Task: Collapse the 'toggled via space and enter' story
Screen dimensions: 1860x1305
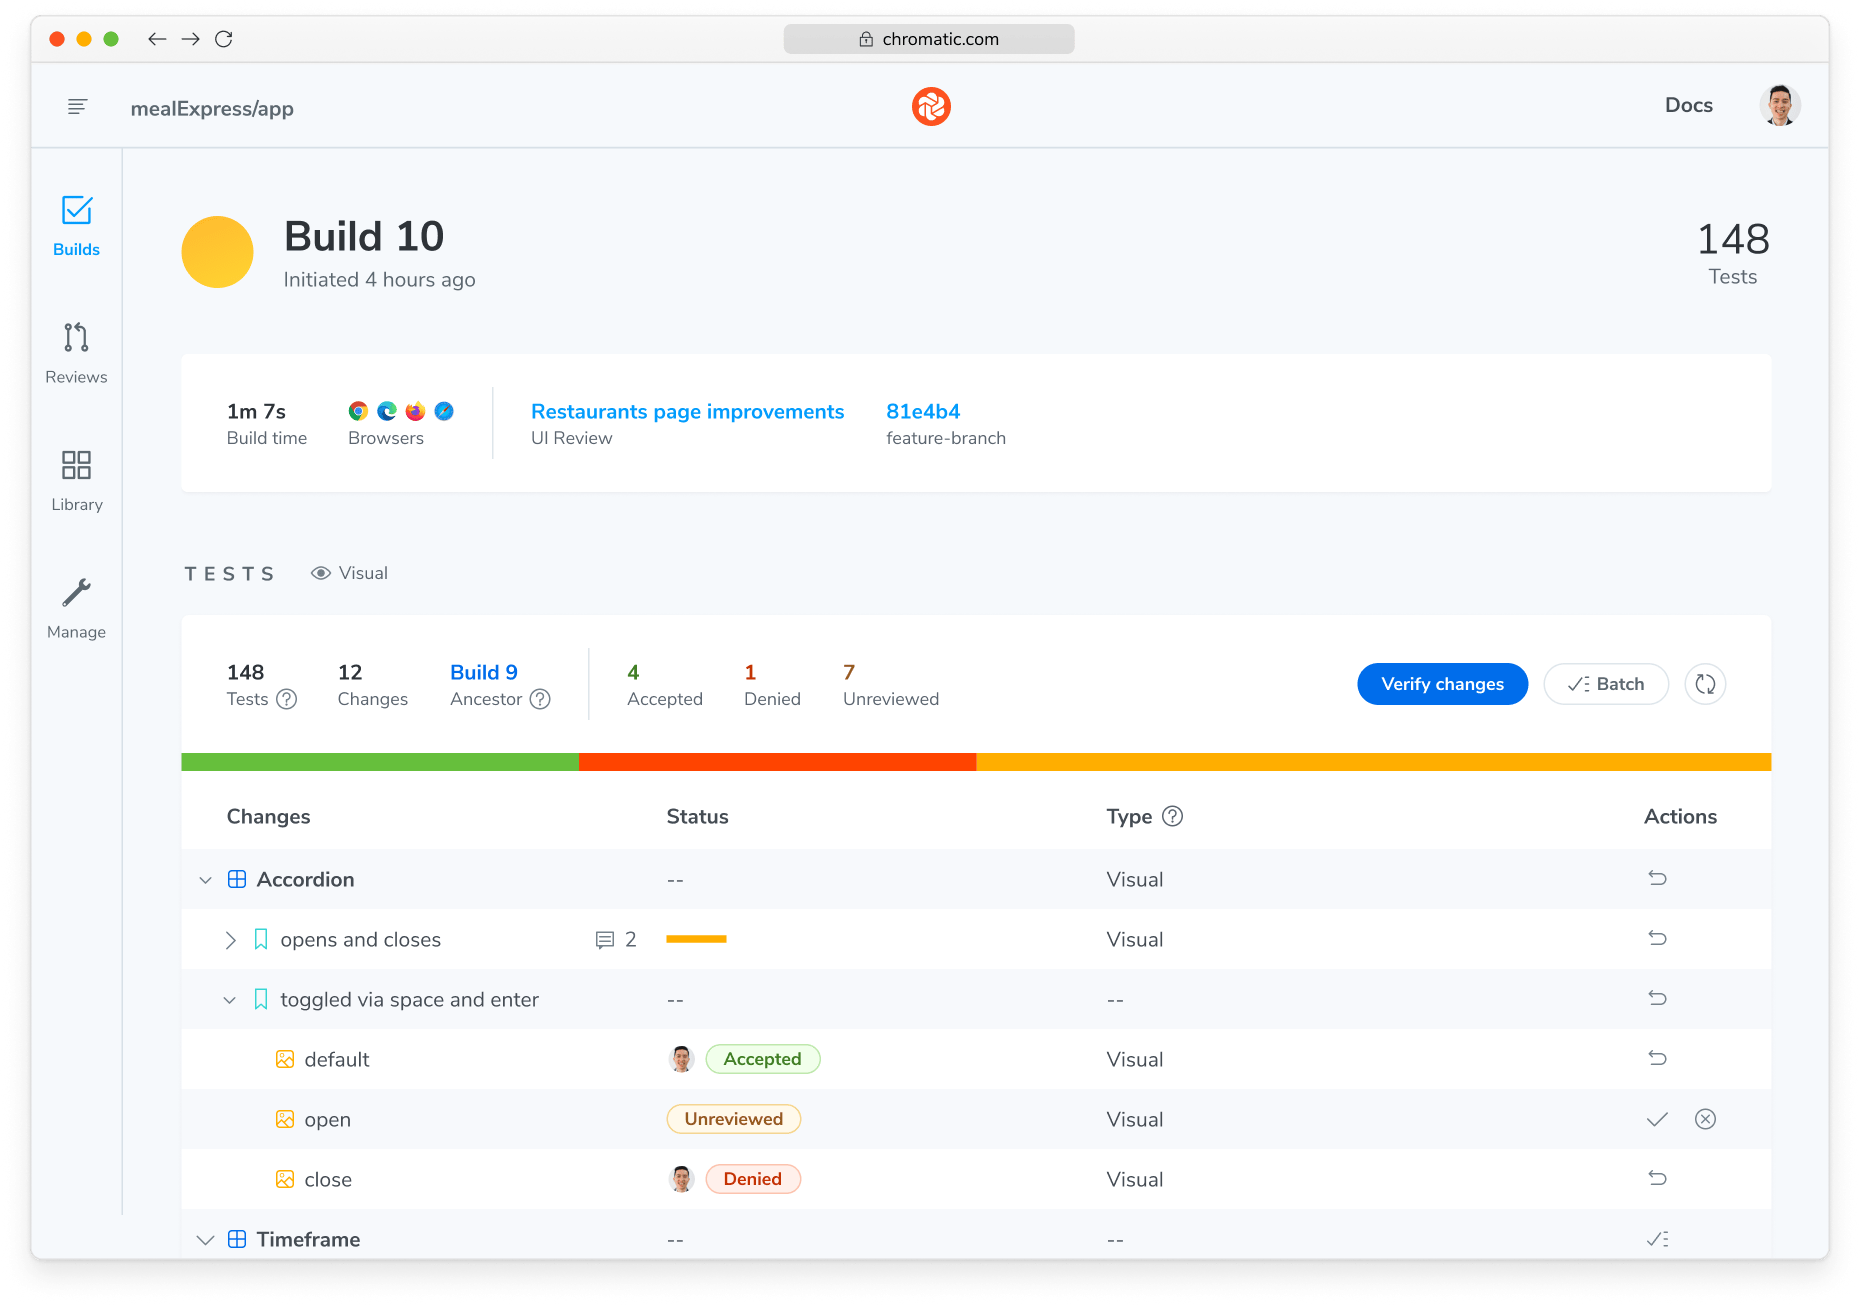Action: click(x=229, y=1000)
